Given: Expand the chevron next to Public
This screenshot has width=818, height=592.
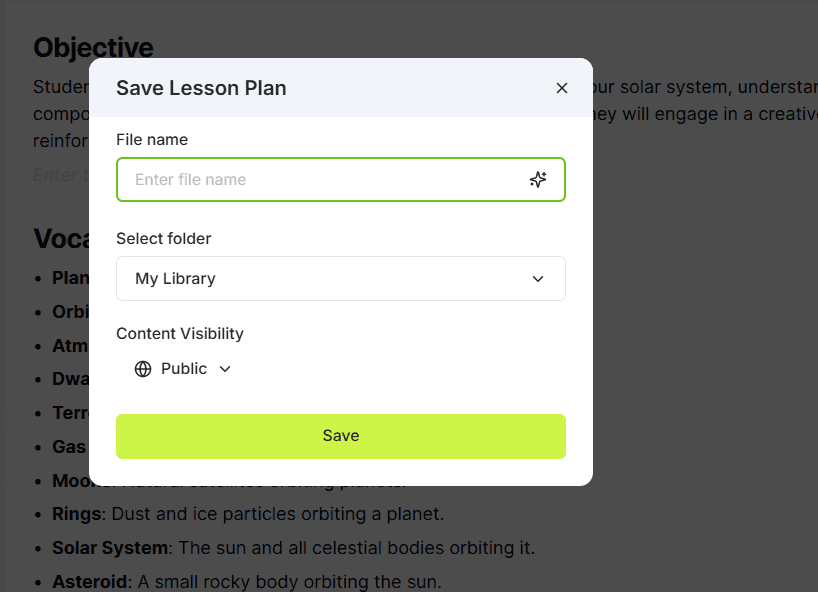Looking at the screenshot, I should pos(225,369).
